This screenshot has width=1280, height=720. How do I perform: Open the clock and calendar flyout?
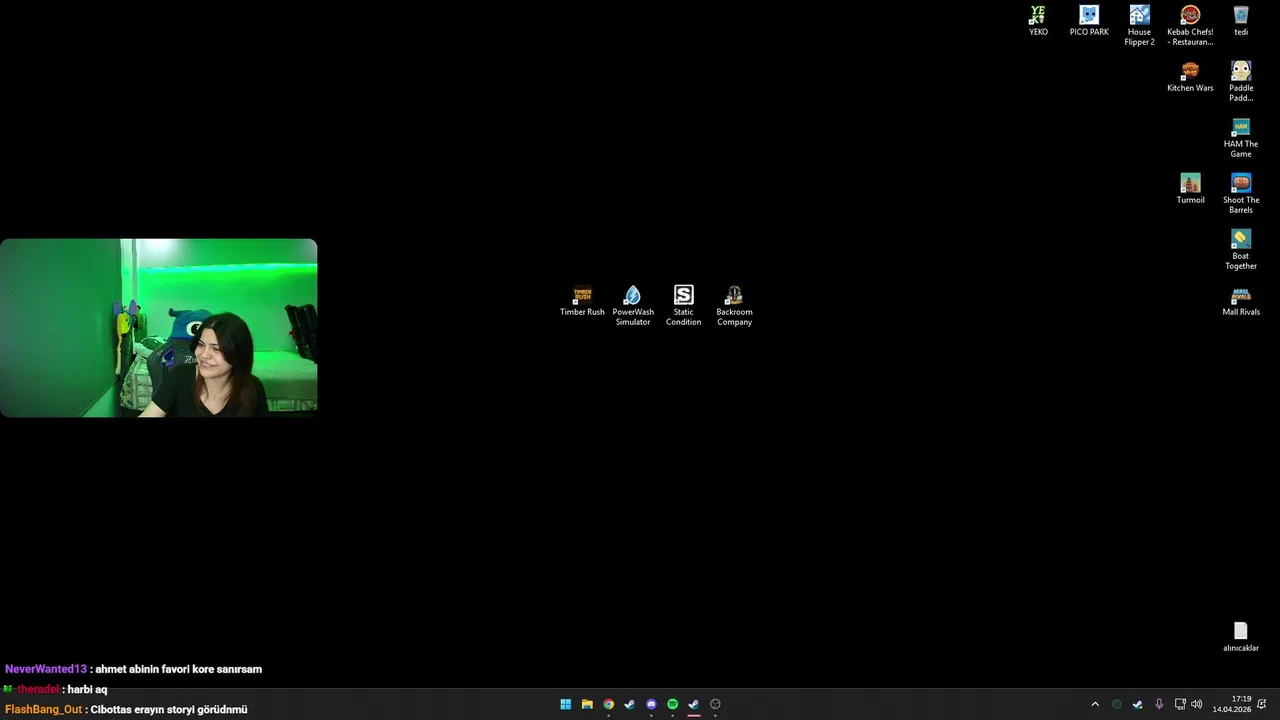1232,704
